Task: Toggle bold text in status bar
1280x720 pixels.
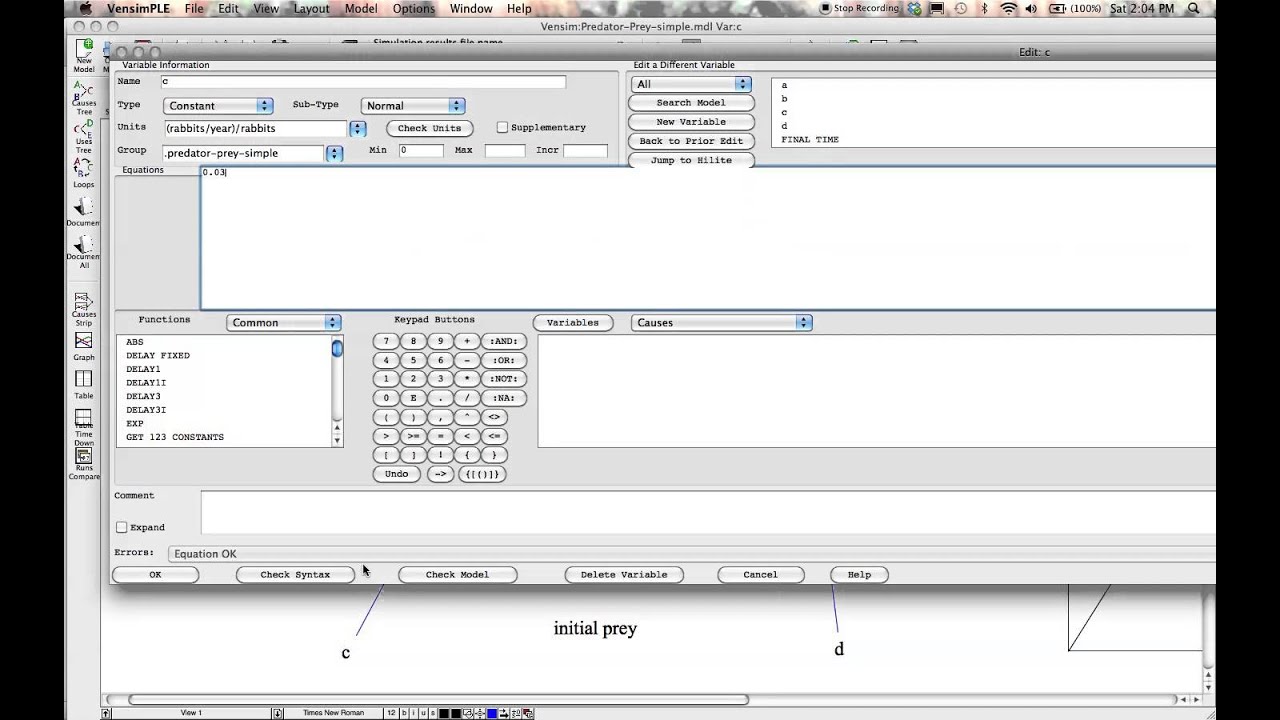Action: point(405,713)
